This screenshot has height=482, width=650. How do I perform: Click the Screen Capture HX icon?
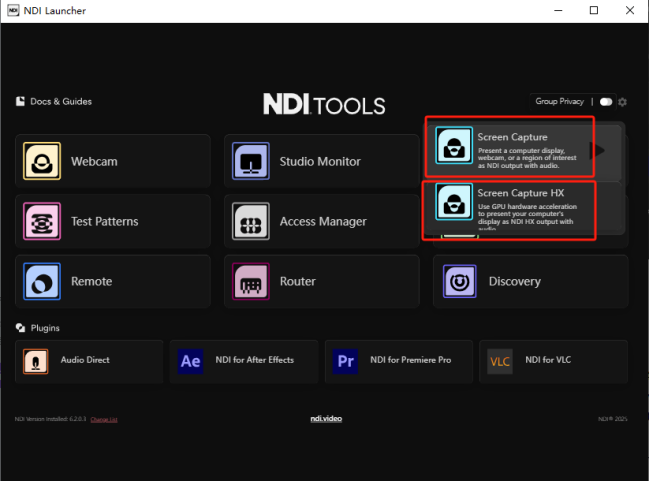tap(454, 201)
